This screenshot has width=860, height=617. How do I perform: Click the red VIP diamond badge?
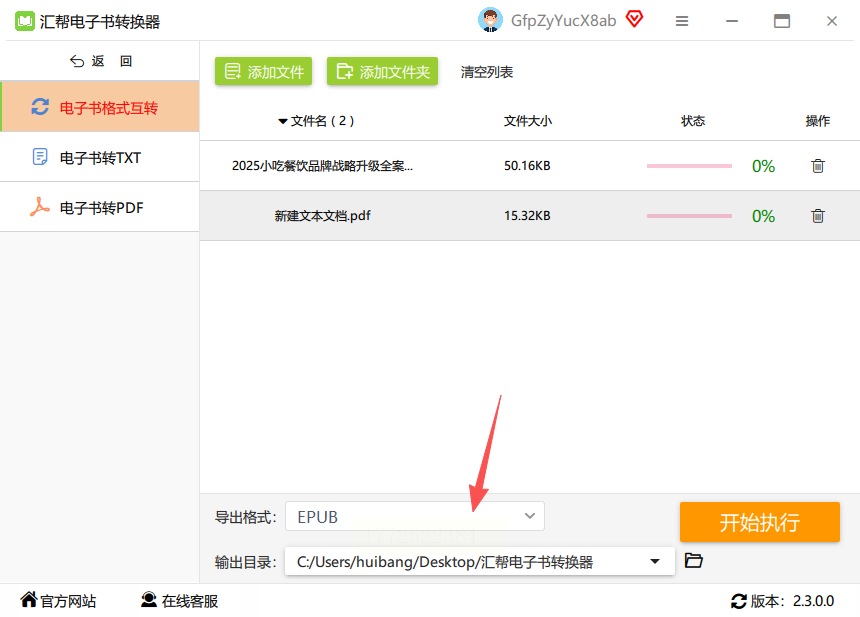(635, 19)
